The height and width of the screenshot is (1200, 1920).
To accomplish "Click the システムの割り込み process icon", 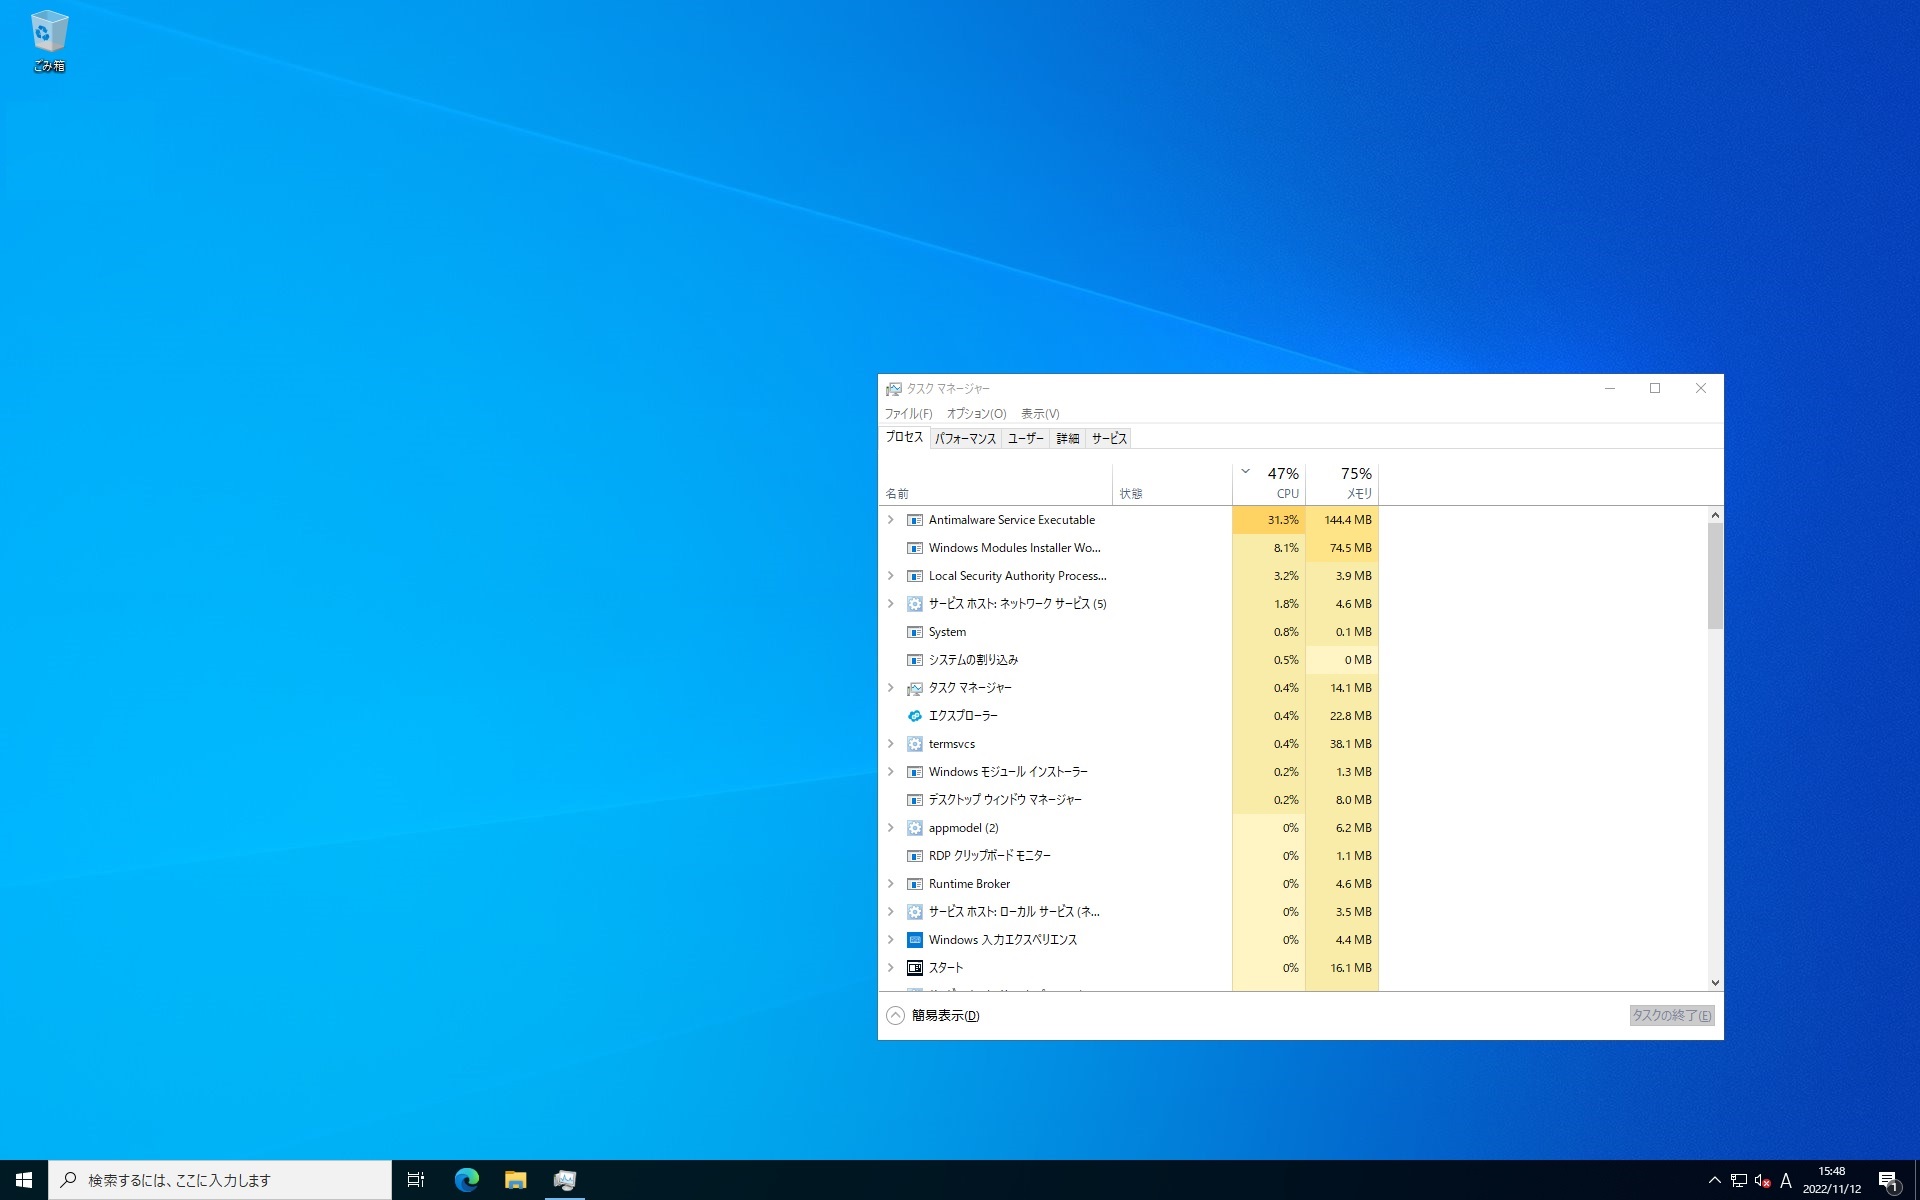I will [914, 660].
